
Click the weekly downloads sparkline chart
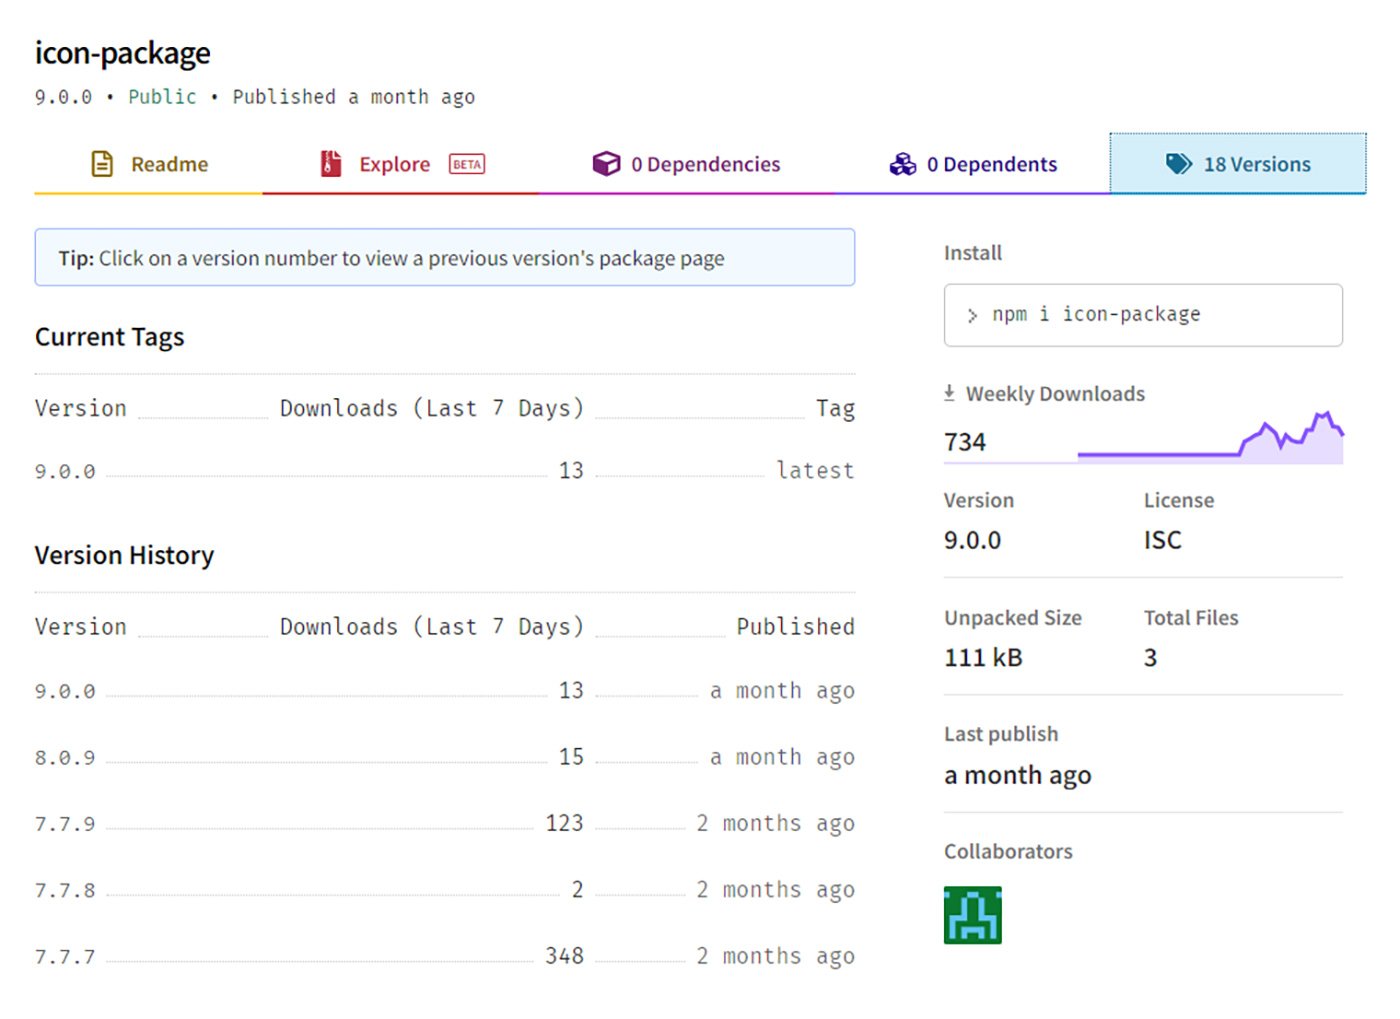[x=1210, y=440]
